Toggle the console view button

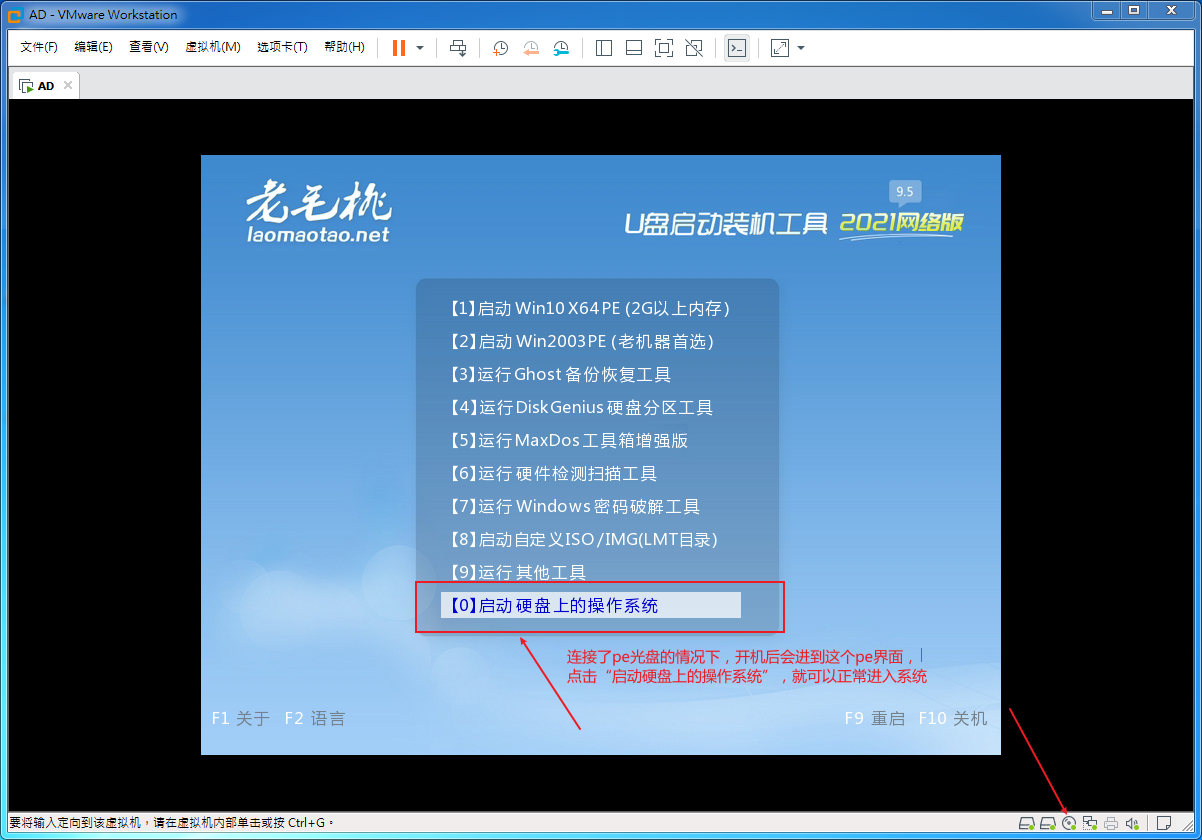pos(736,47)
